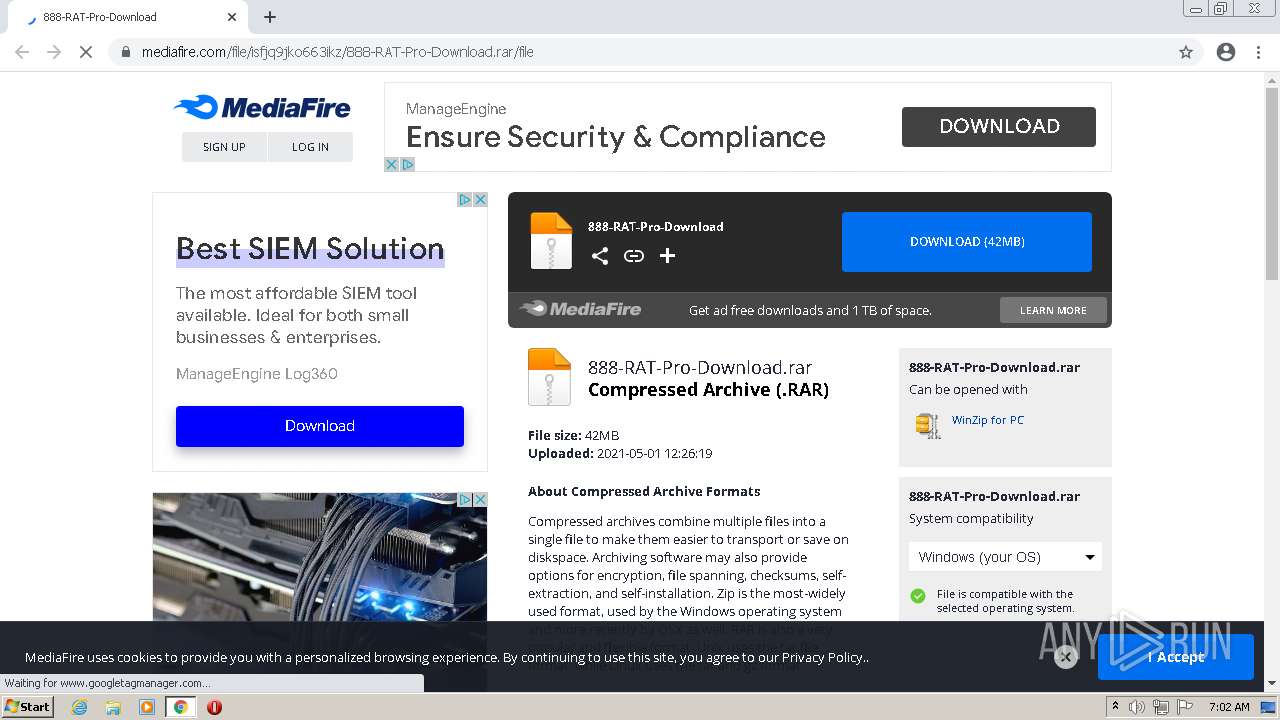
Task: Open the Chrome three-dot menu
Action: pyautogui.click(x=1258, y=52)
